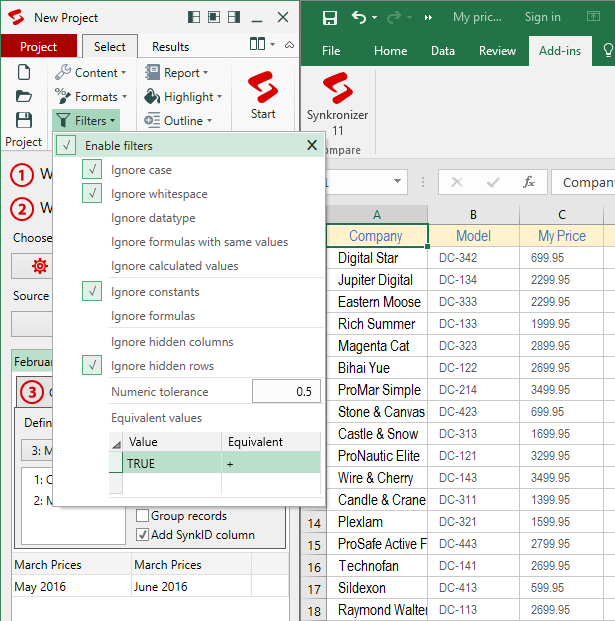This screenshot has width=615, height=621.
Task: Set Synkronizer pane to centered layout
Action: click(x=214, y=17)
